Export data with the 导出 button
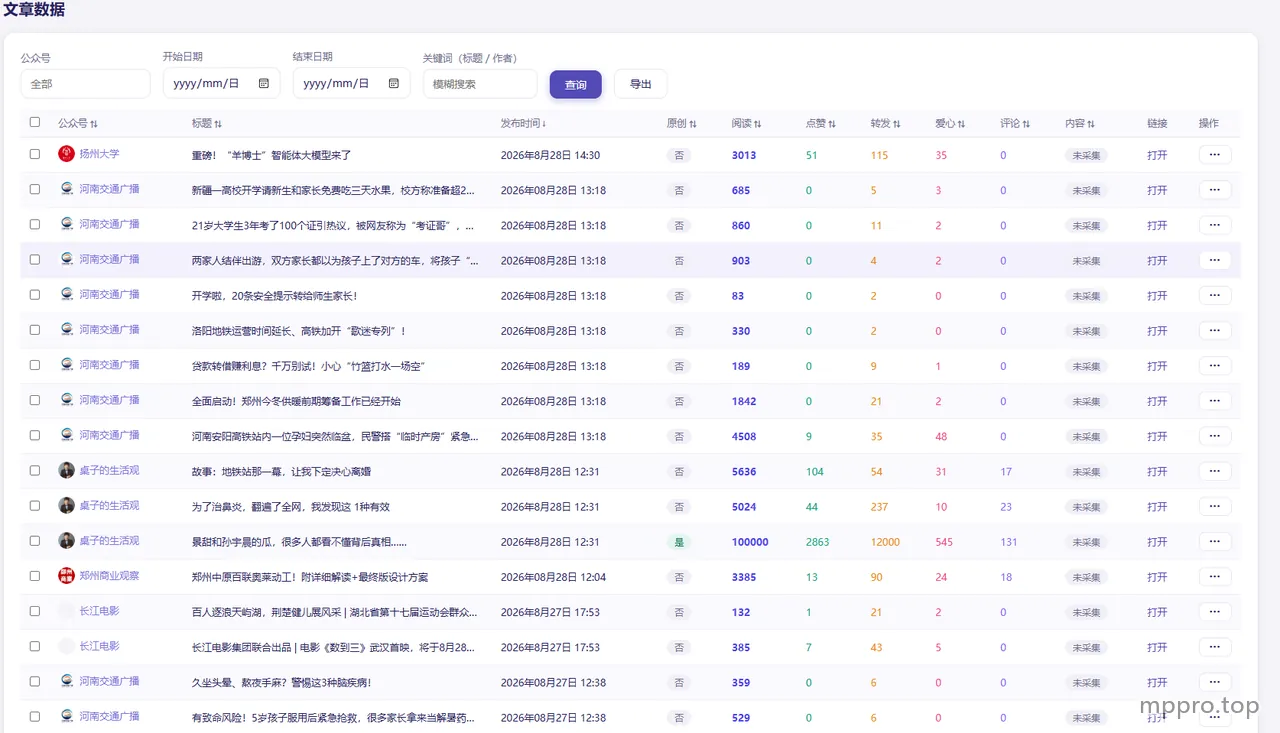The image size is (1280, 733). [x=641, y=84]
